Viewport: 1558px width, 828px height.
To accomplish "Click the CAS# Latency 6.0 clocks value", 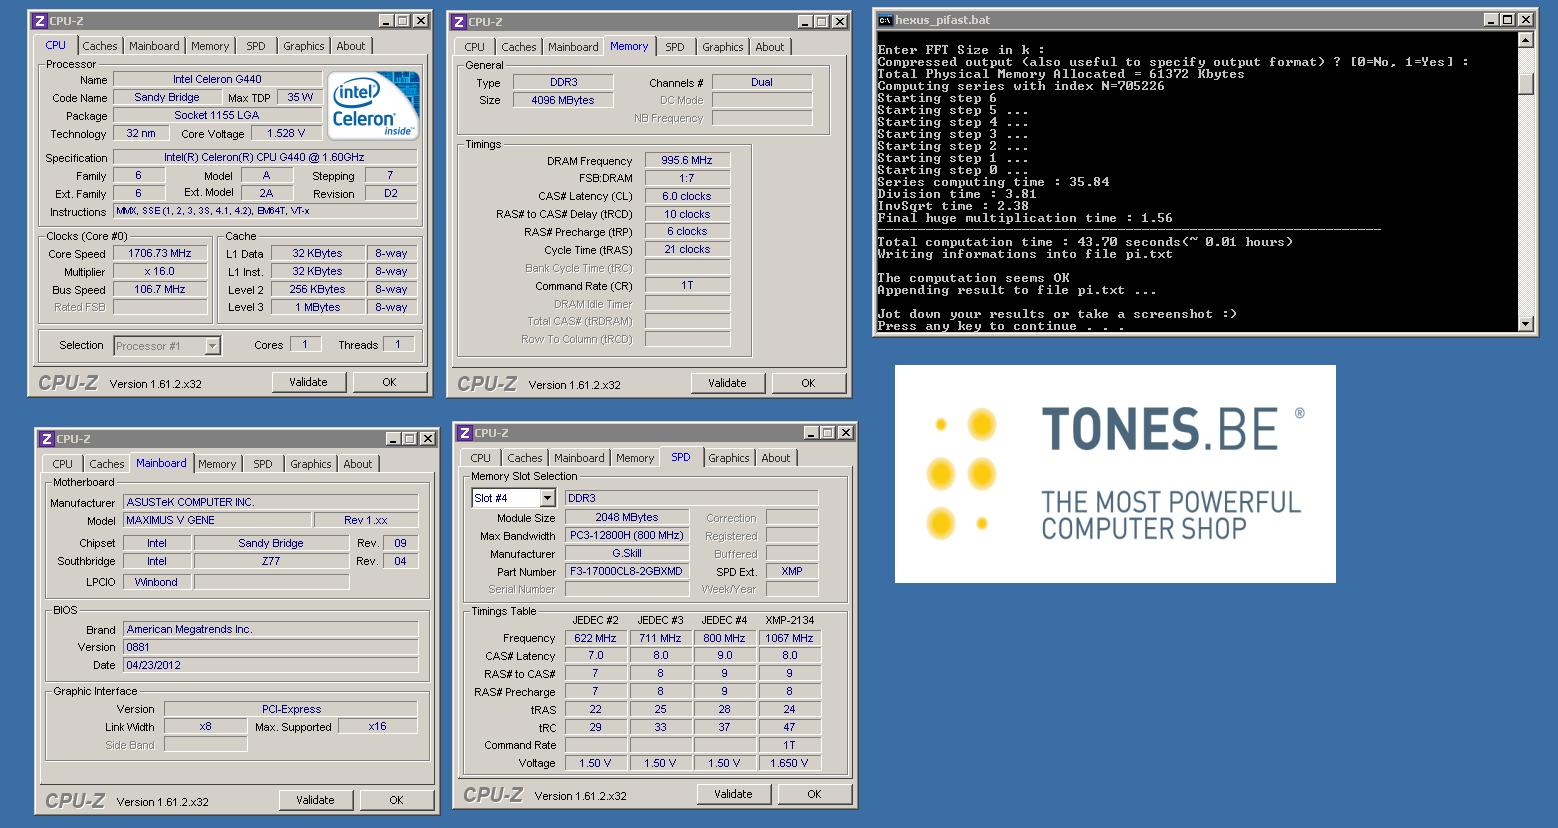I will pos(687,196).
